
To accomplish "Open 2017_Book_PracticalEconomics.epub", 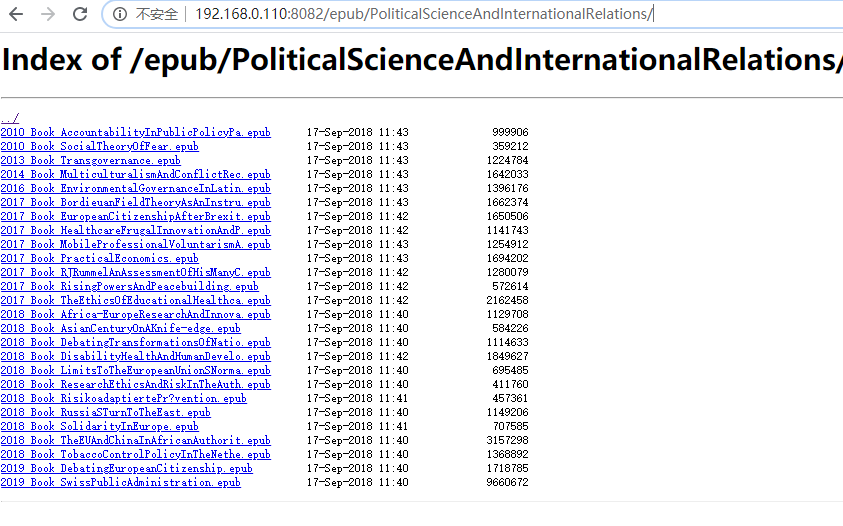I will 99,258.
